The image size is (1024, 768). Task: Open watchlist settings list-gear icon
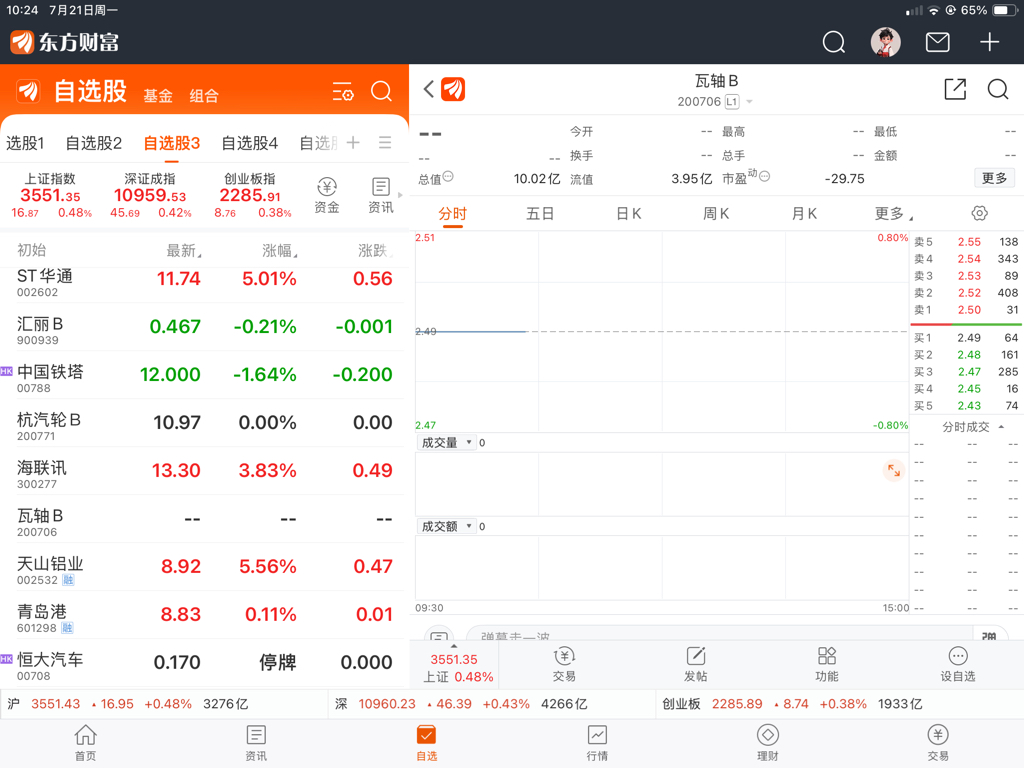[343, 91]
